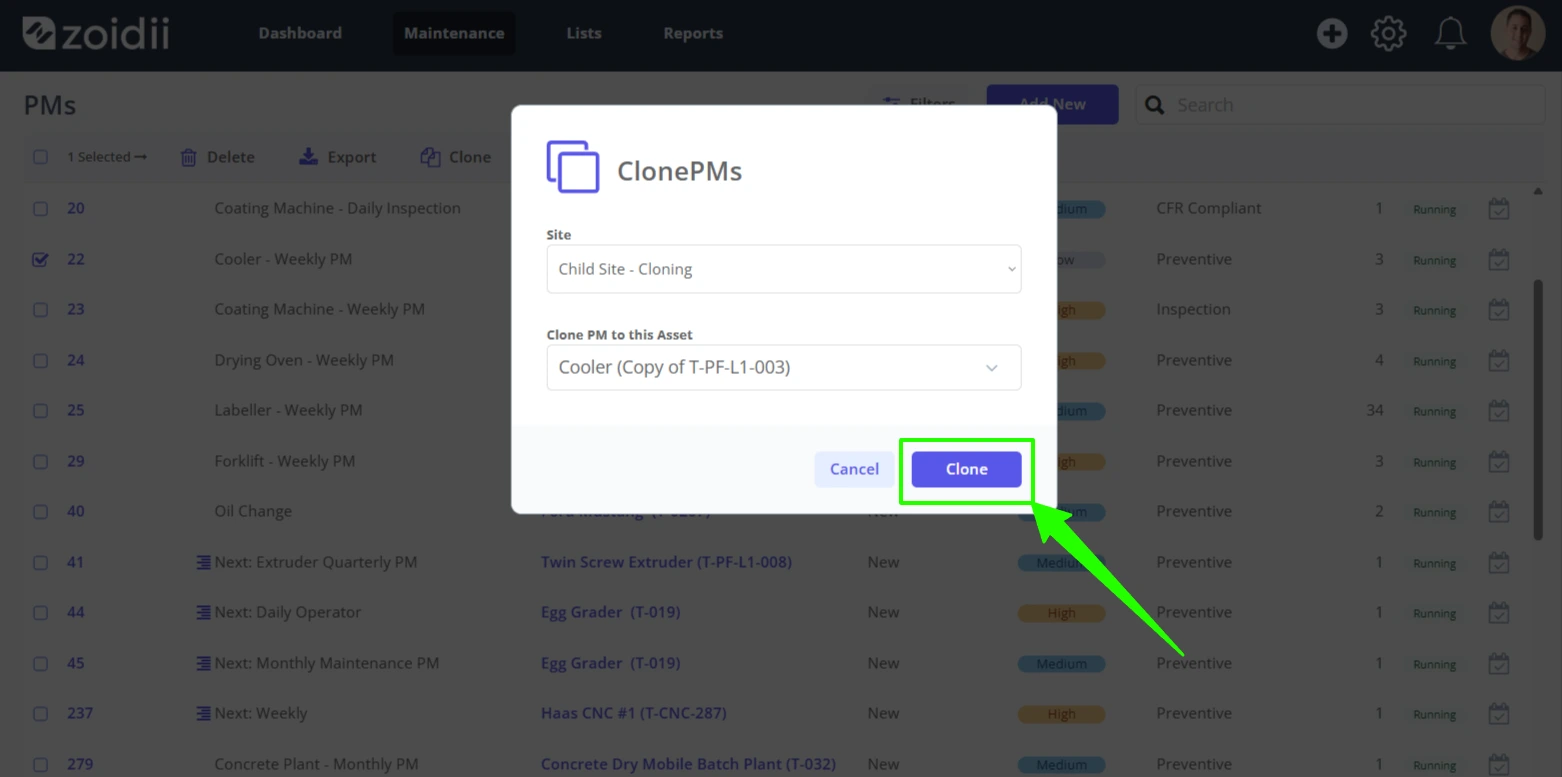Viewport: 1562px width, 777px height.
Task: Check the box for PM 23
Action: [40, 310]
